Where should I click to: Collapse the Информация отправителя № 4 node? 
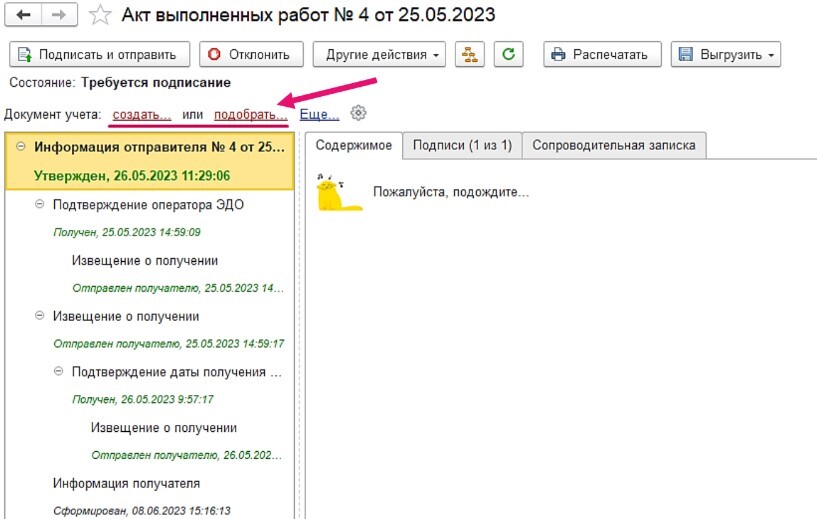[x=20, y=146]
